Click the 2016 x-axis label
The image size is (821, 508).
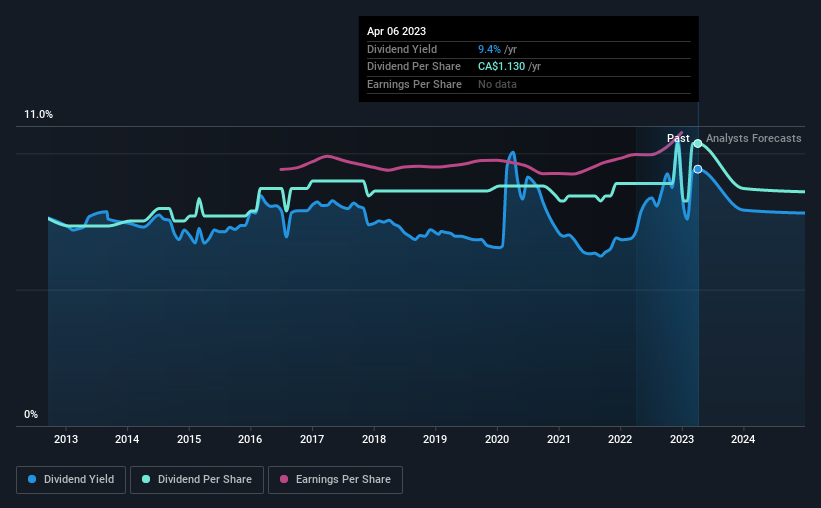250,439
